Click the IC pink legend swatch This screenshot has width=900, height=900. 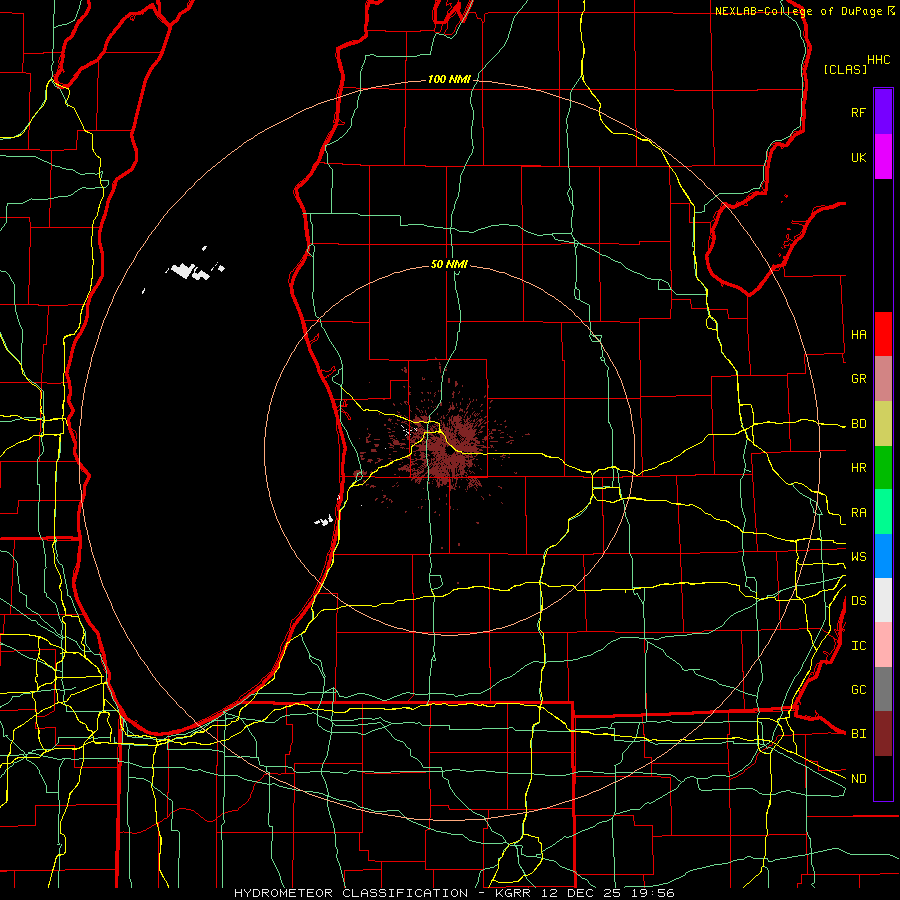coord(883,645)
